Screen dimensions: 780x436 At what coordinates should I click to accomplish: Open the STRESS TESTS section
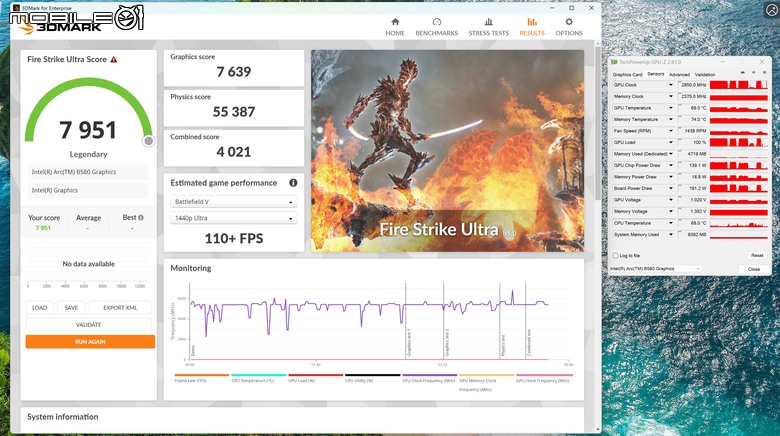pos(488,27)
